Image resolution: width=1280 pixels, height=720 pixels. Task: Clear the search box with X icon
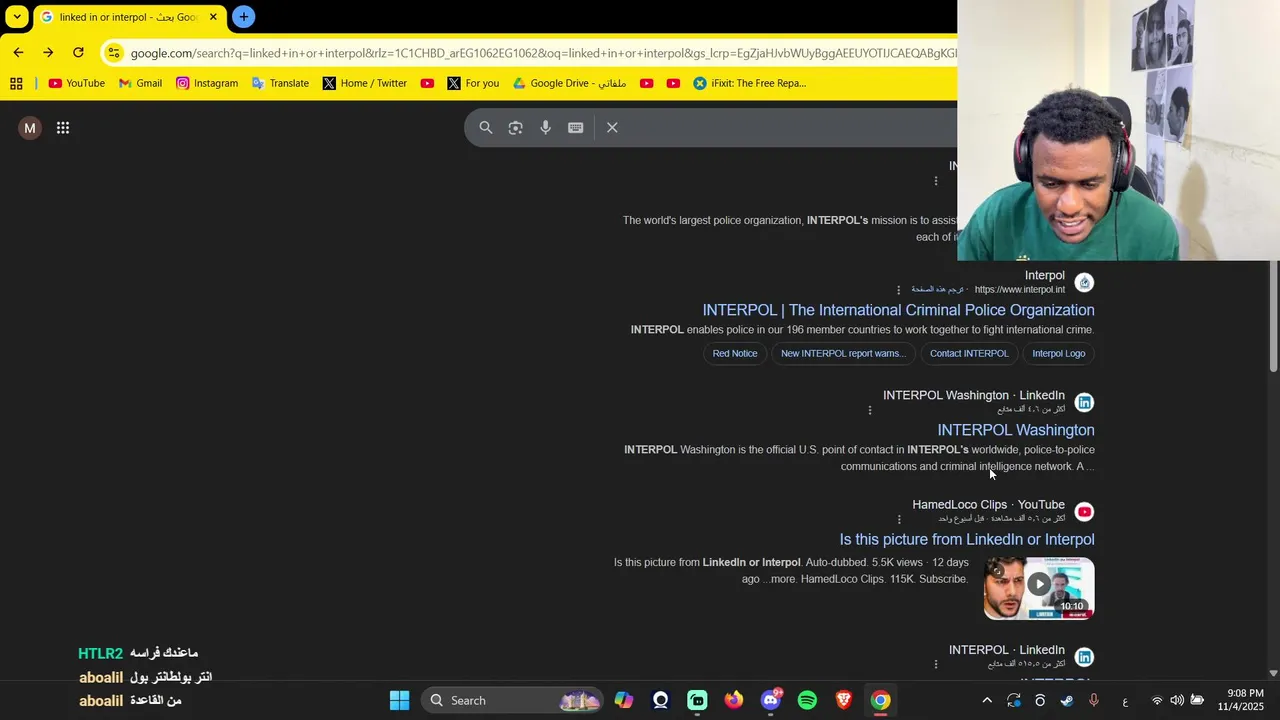point(612,128)
